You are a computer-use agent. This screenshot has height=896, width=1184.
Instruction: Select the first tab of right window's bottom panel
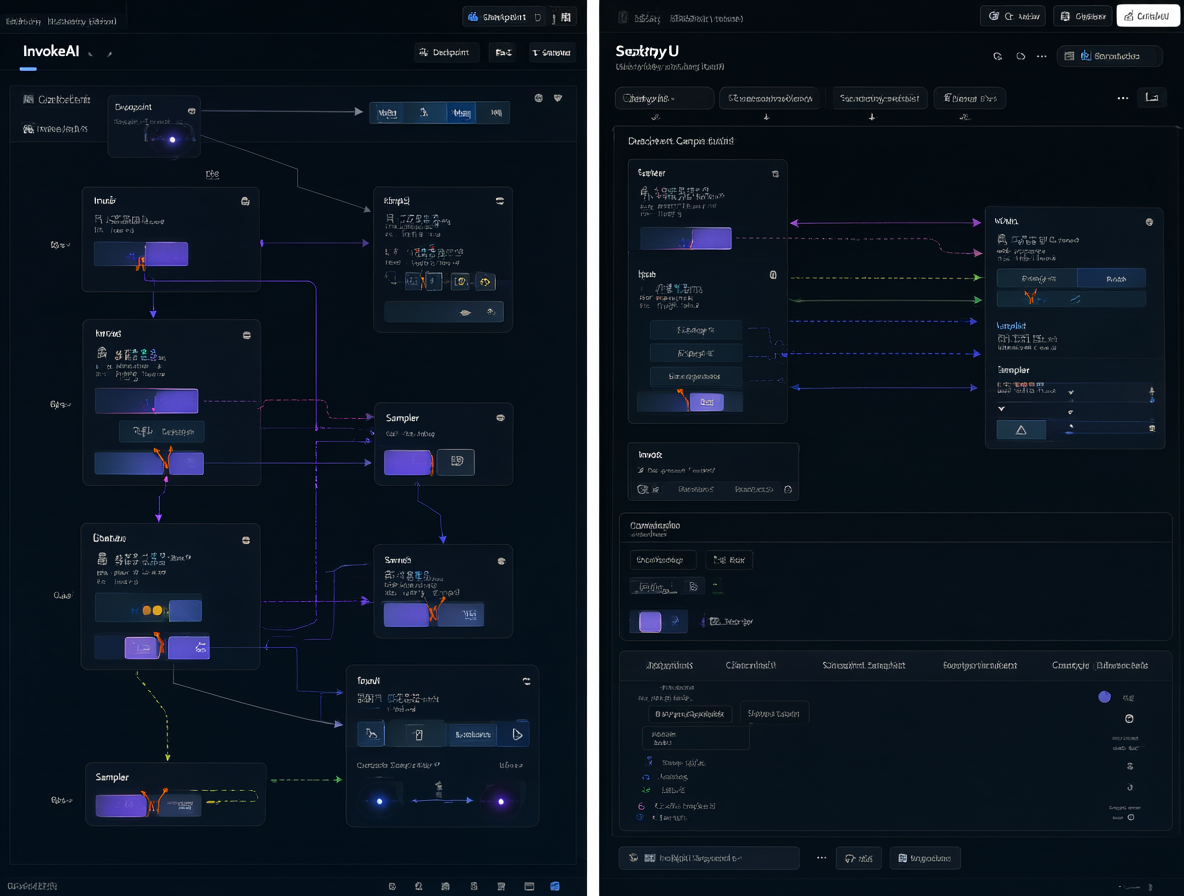[x=669, y=665]
